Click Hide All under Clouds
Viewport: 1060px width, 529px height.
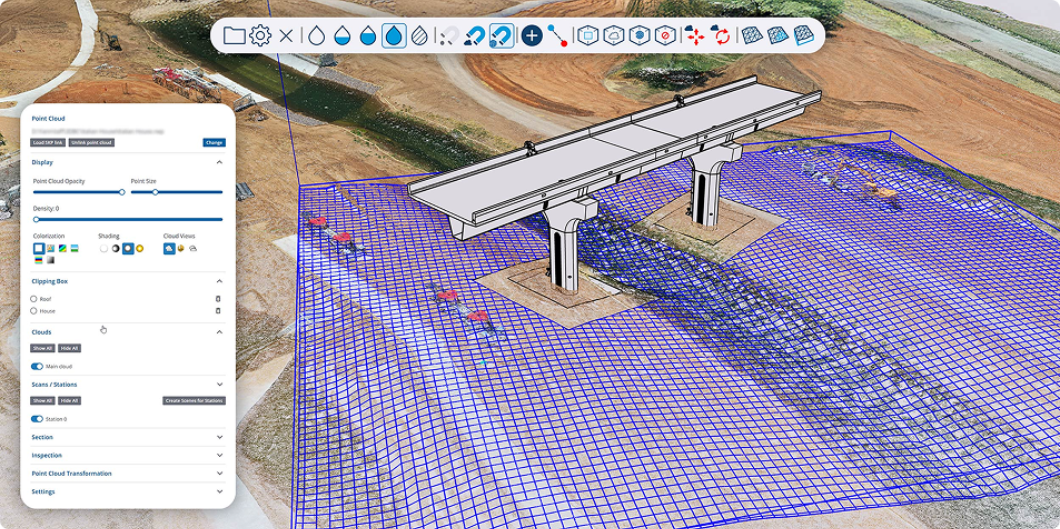(x=69, y=348)
